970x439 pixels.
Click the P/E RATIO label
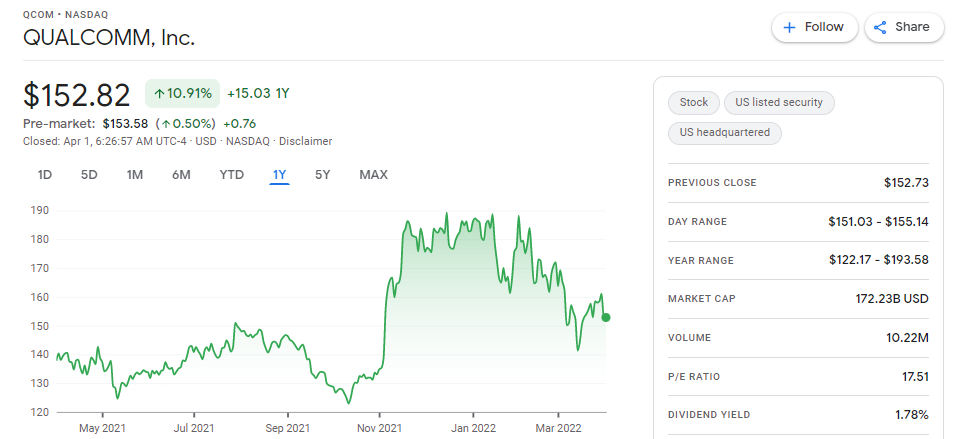point(694,377)
